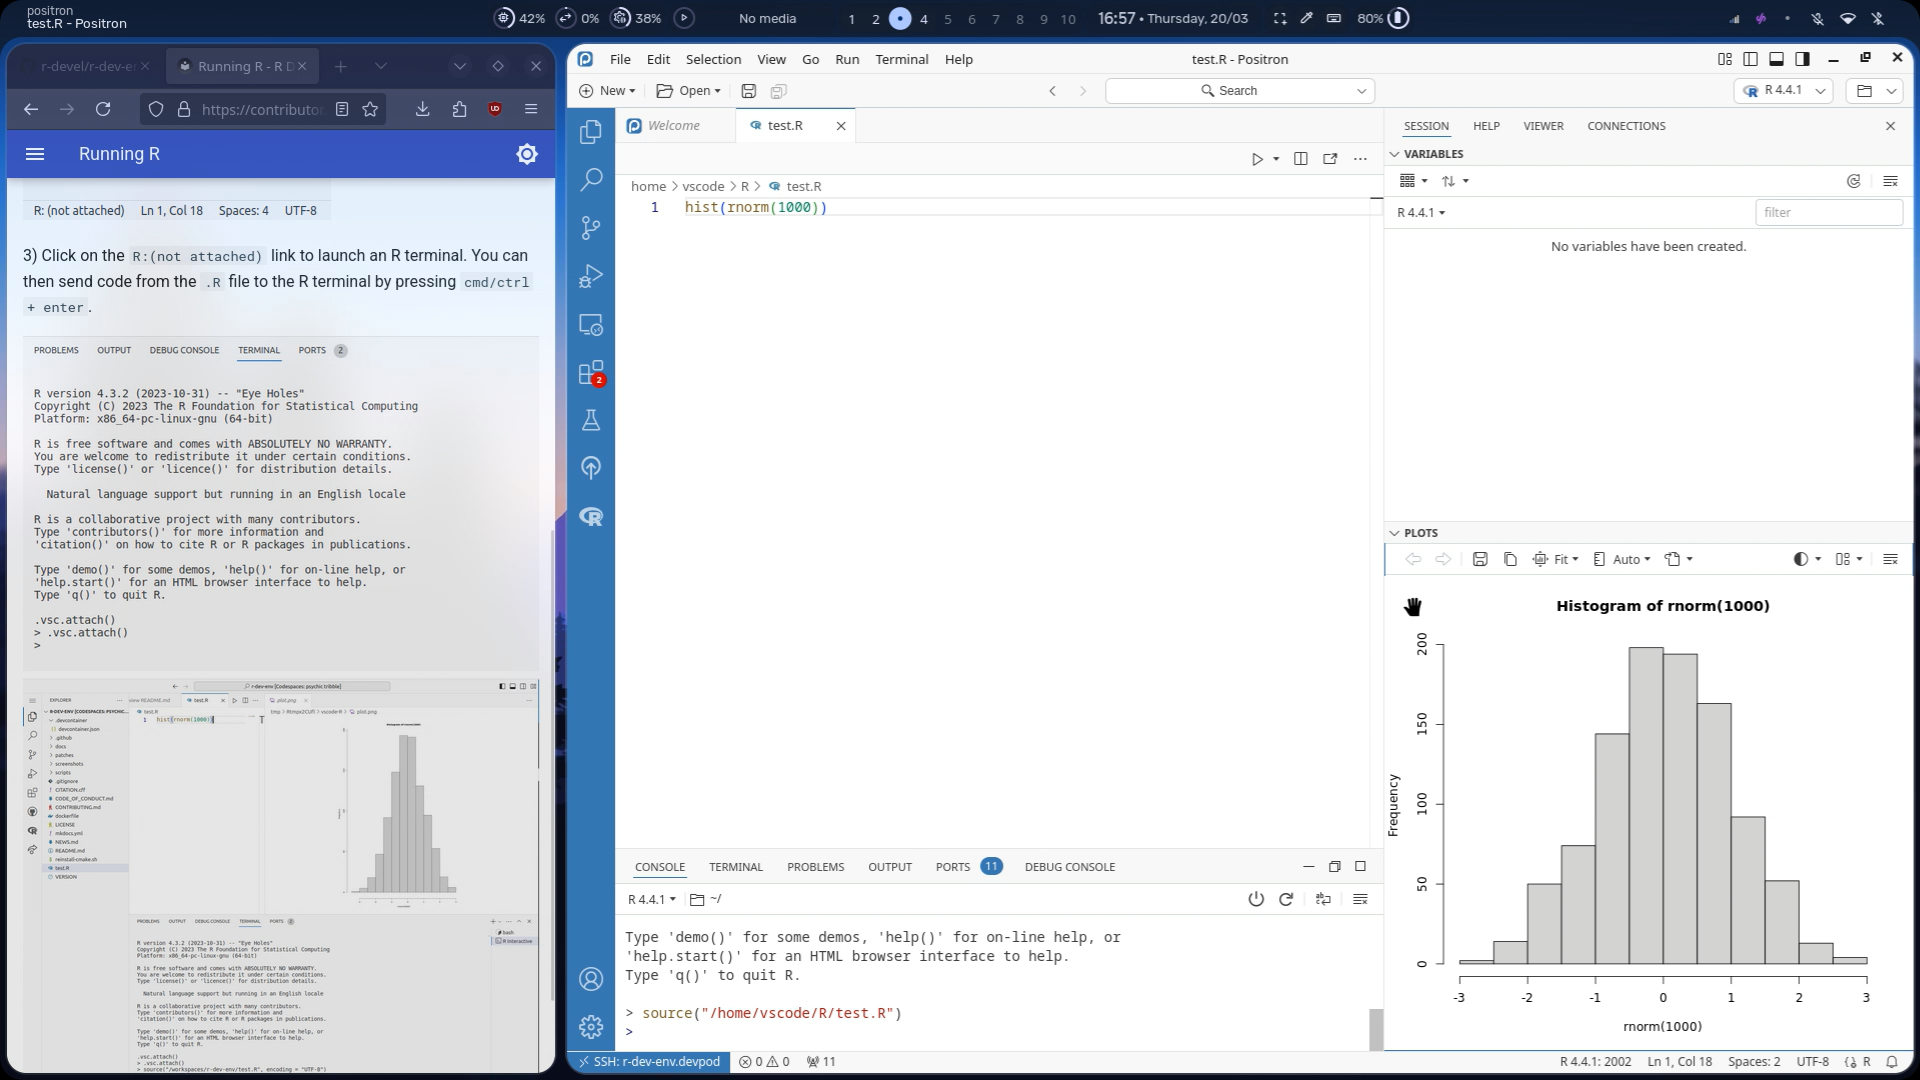Image resolution: width=1920 pixels, height=1080 pixels.
Task: Toggle primary side bar layout icon
Action: (1750, 59)
